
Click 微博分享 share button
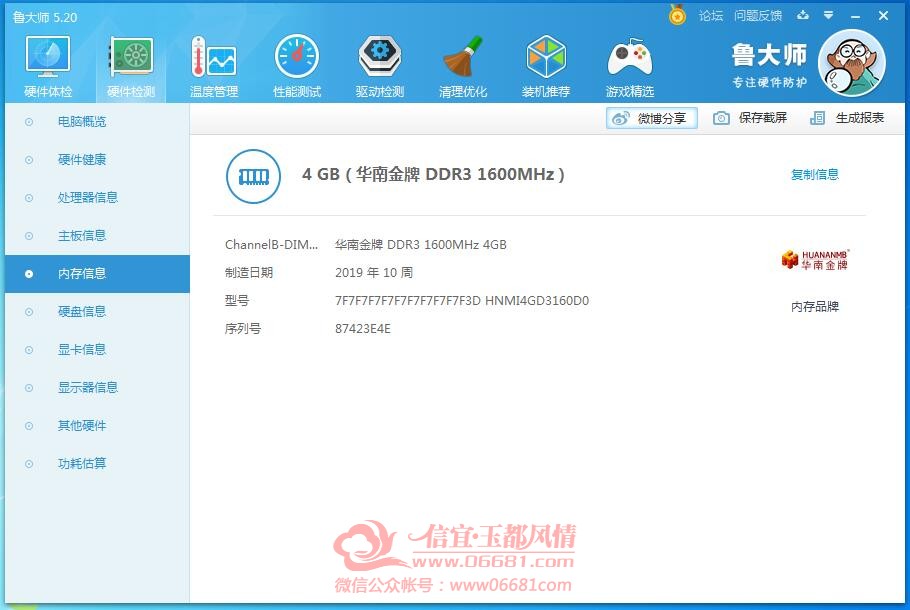click(652, 118)
